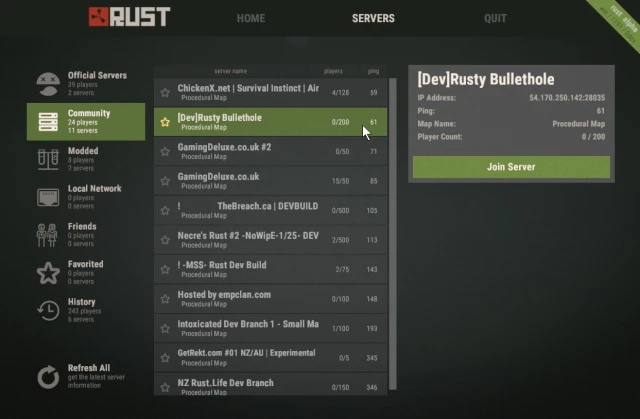
Task: Click the Join Server button
Action: (511, 166)
